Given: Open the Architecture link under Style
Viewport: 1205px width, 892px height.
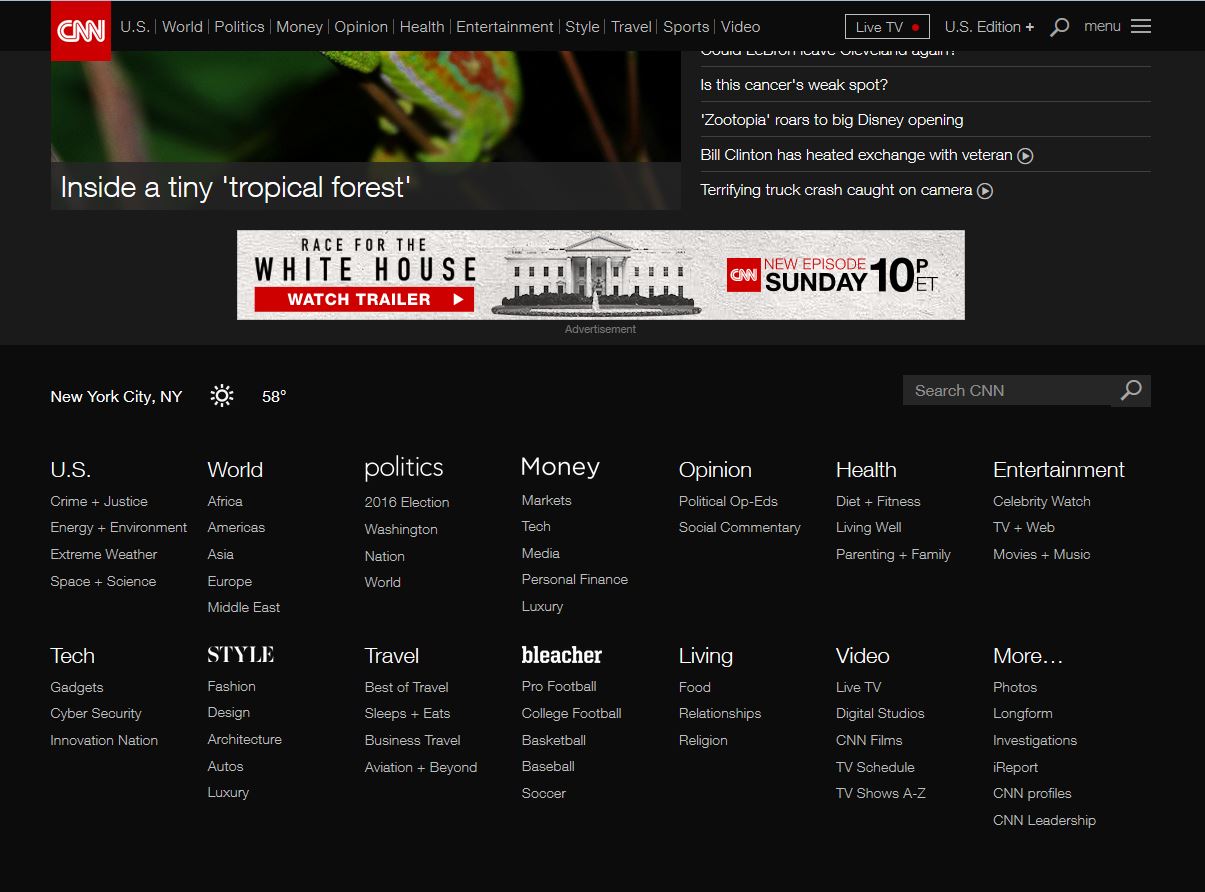Looking at the screenshot, I should tap(245, 739).
